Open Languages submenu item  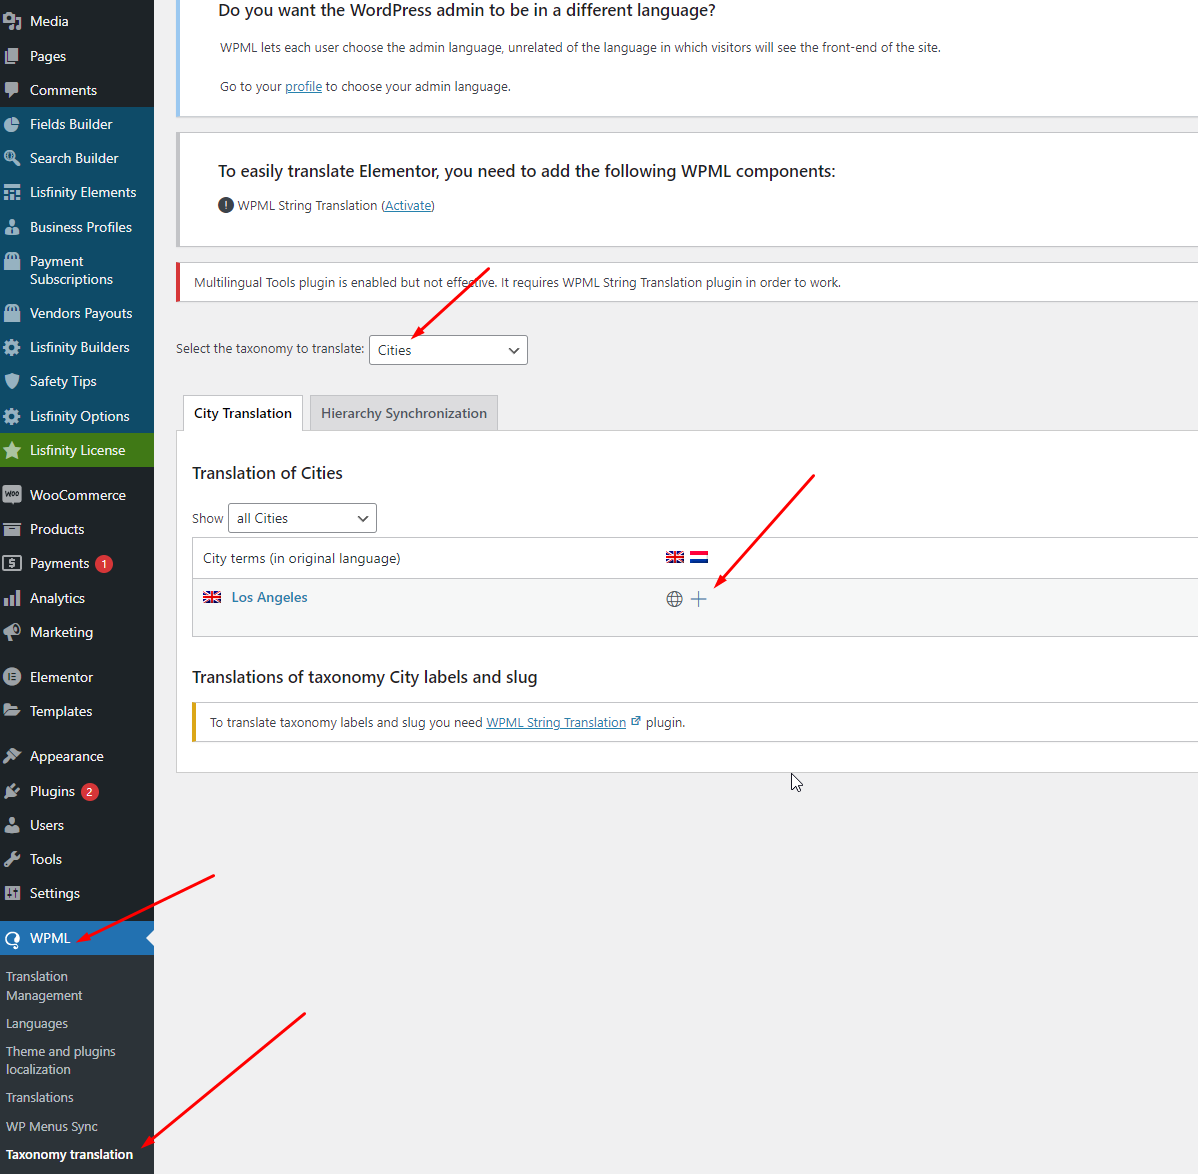pos(37,1024)
